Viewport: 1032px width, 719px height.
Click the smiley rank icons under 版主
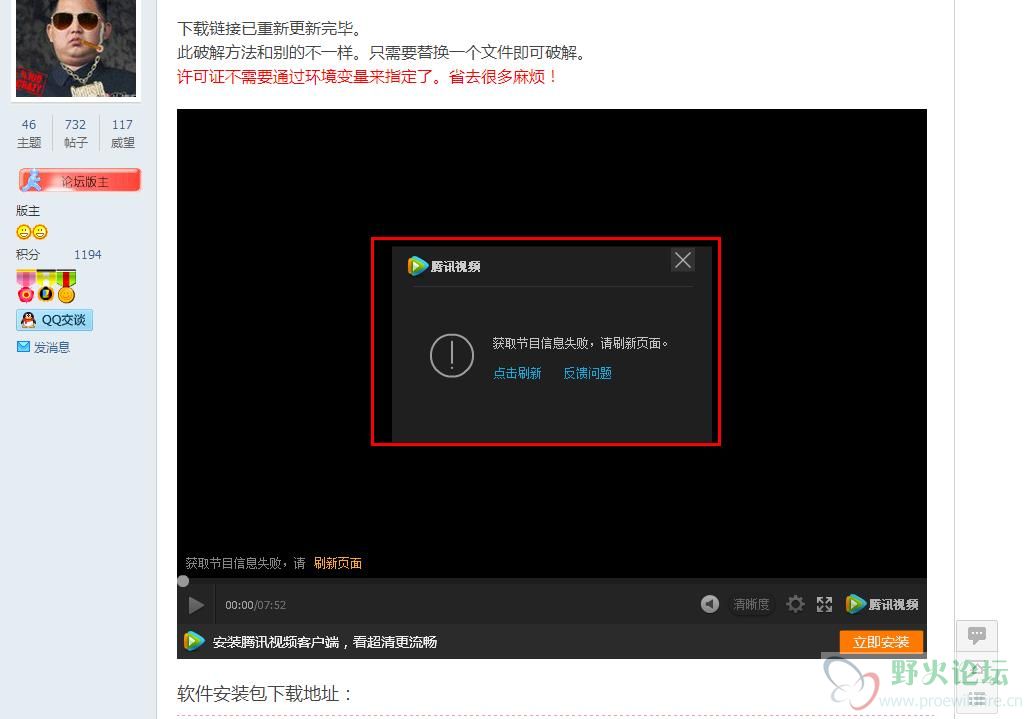[x=32, y=232]
